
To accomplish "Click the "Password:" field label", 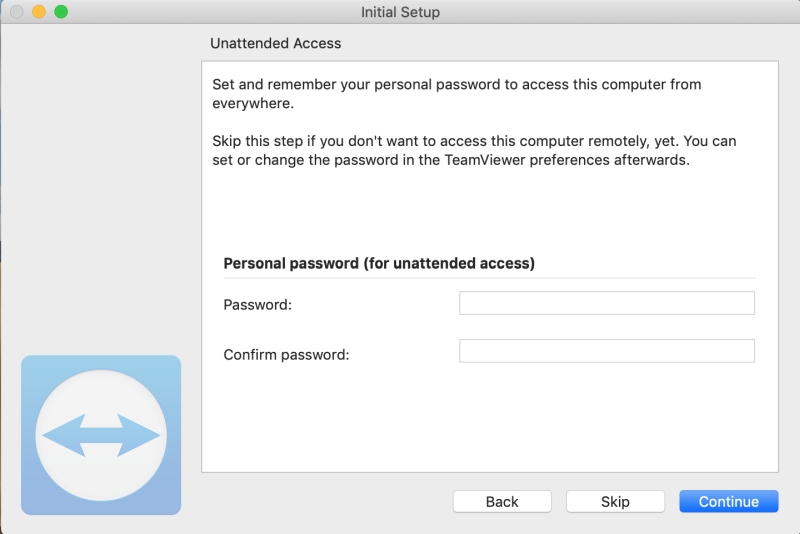I will coord(258,304).
